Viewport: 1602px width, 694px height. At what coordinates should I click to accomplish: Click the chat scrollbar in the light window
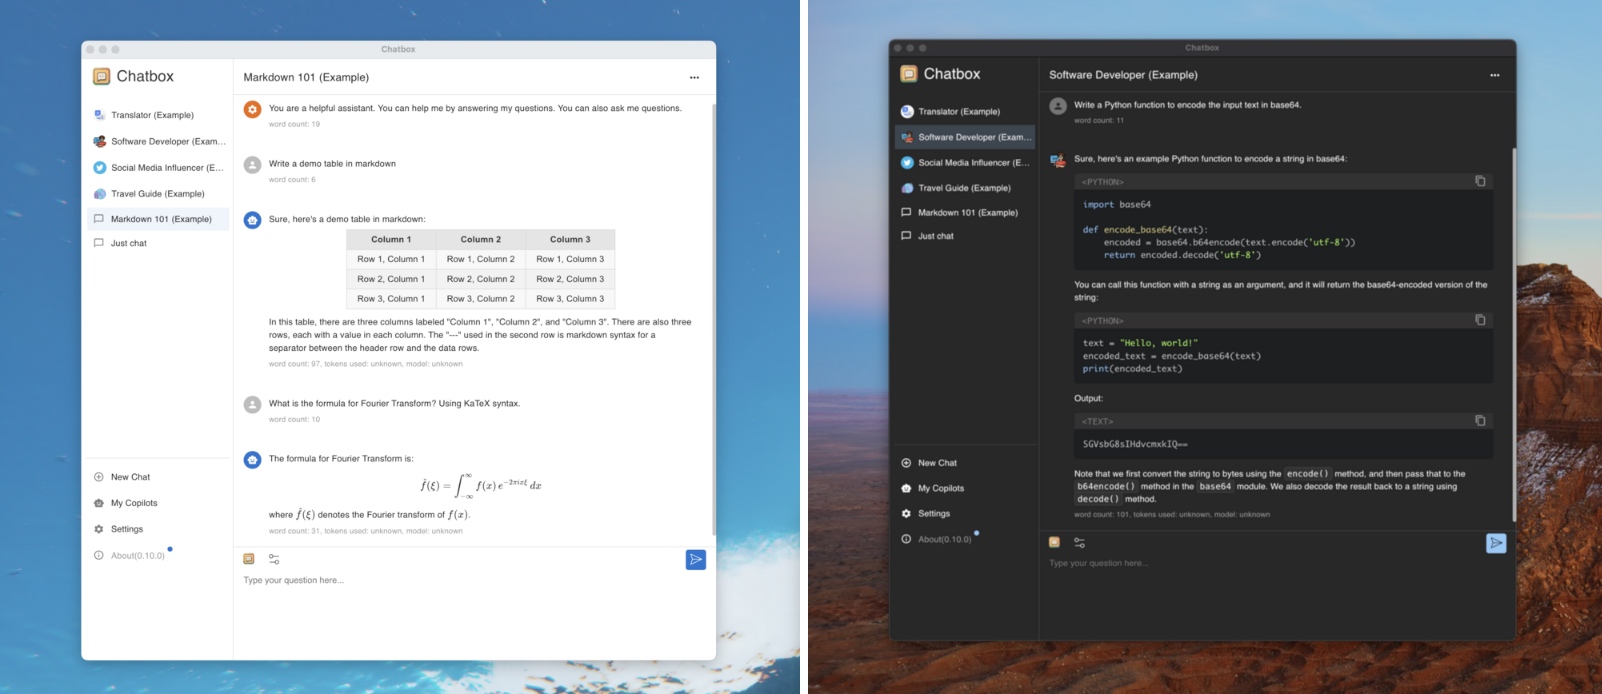pos(713,320)
